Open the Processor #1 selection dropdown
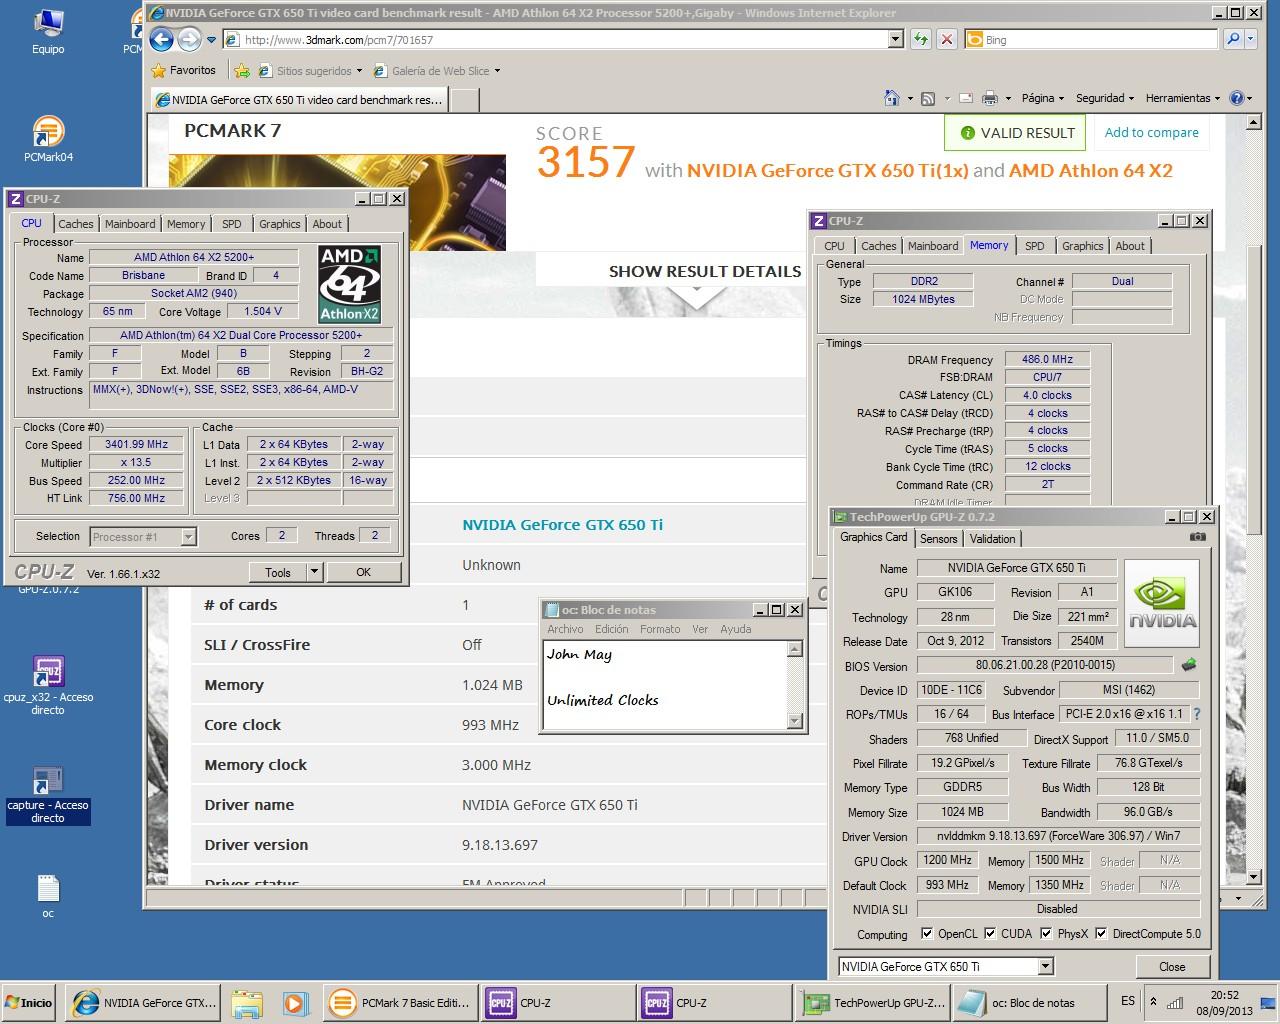 point(188,537)
